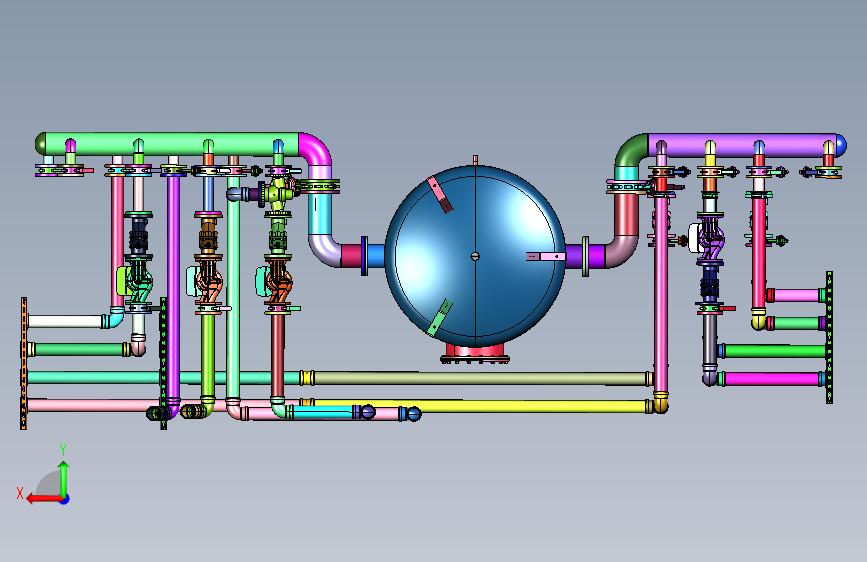
Task: Select the long yellow horizontal pipe
Action: (x=479, y=407)
